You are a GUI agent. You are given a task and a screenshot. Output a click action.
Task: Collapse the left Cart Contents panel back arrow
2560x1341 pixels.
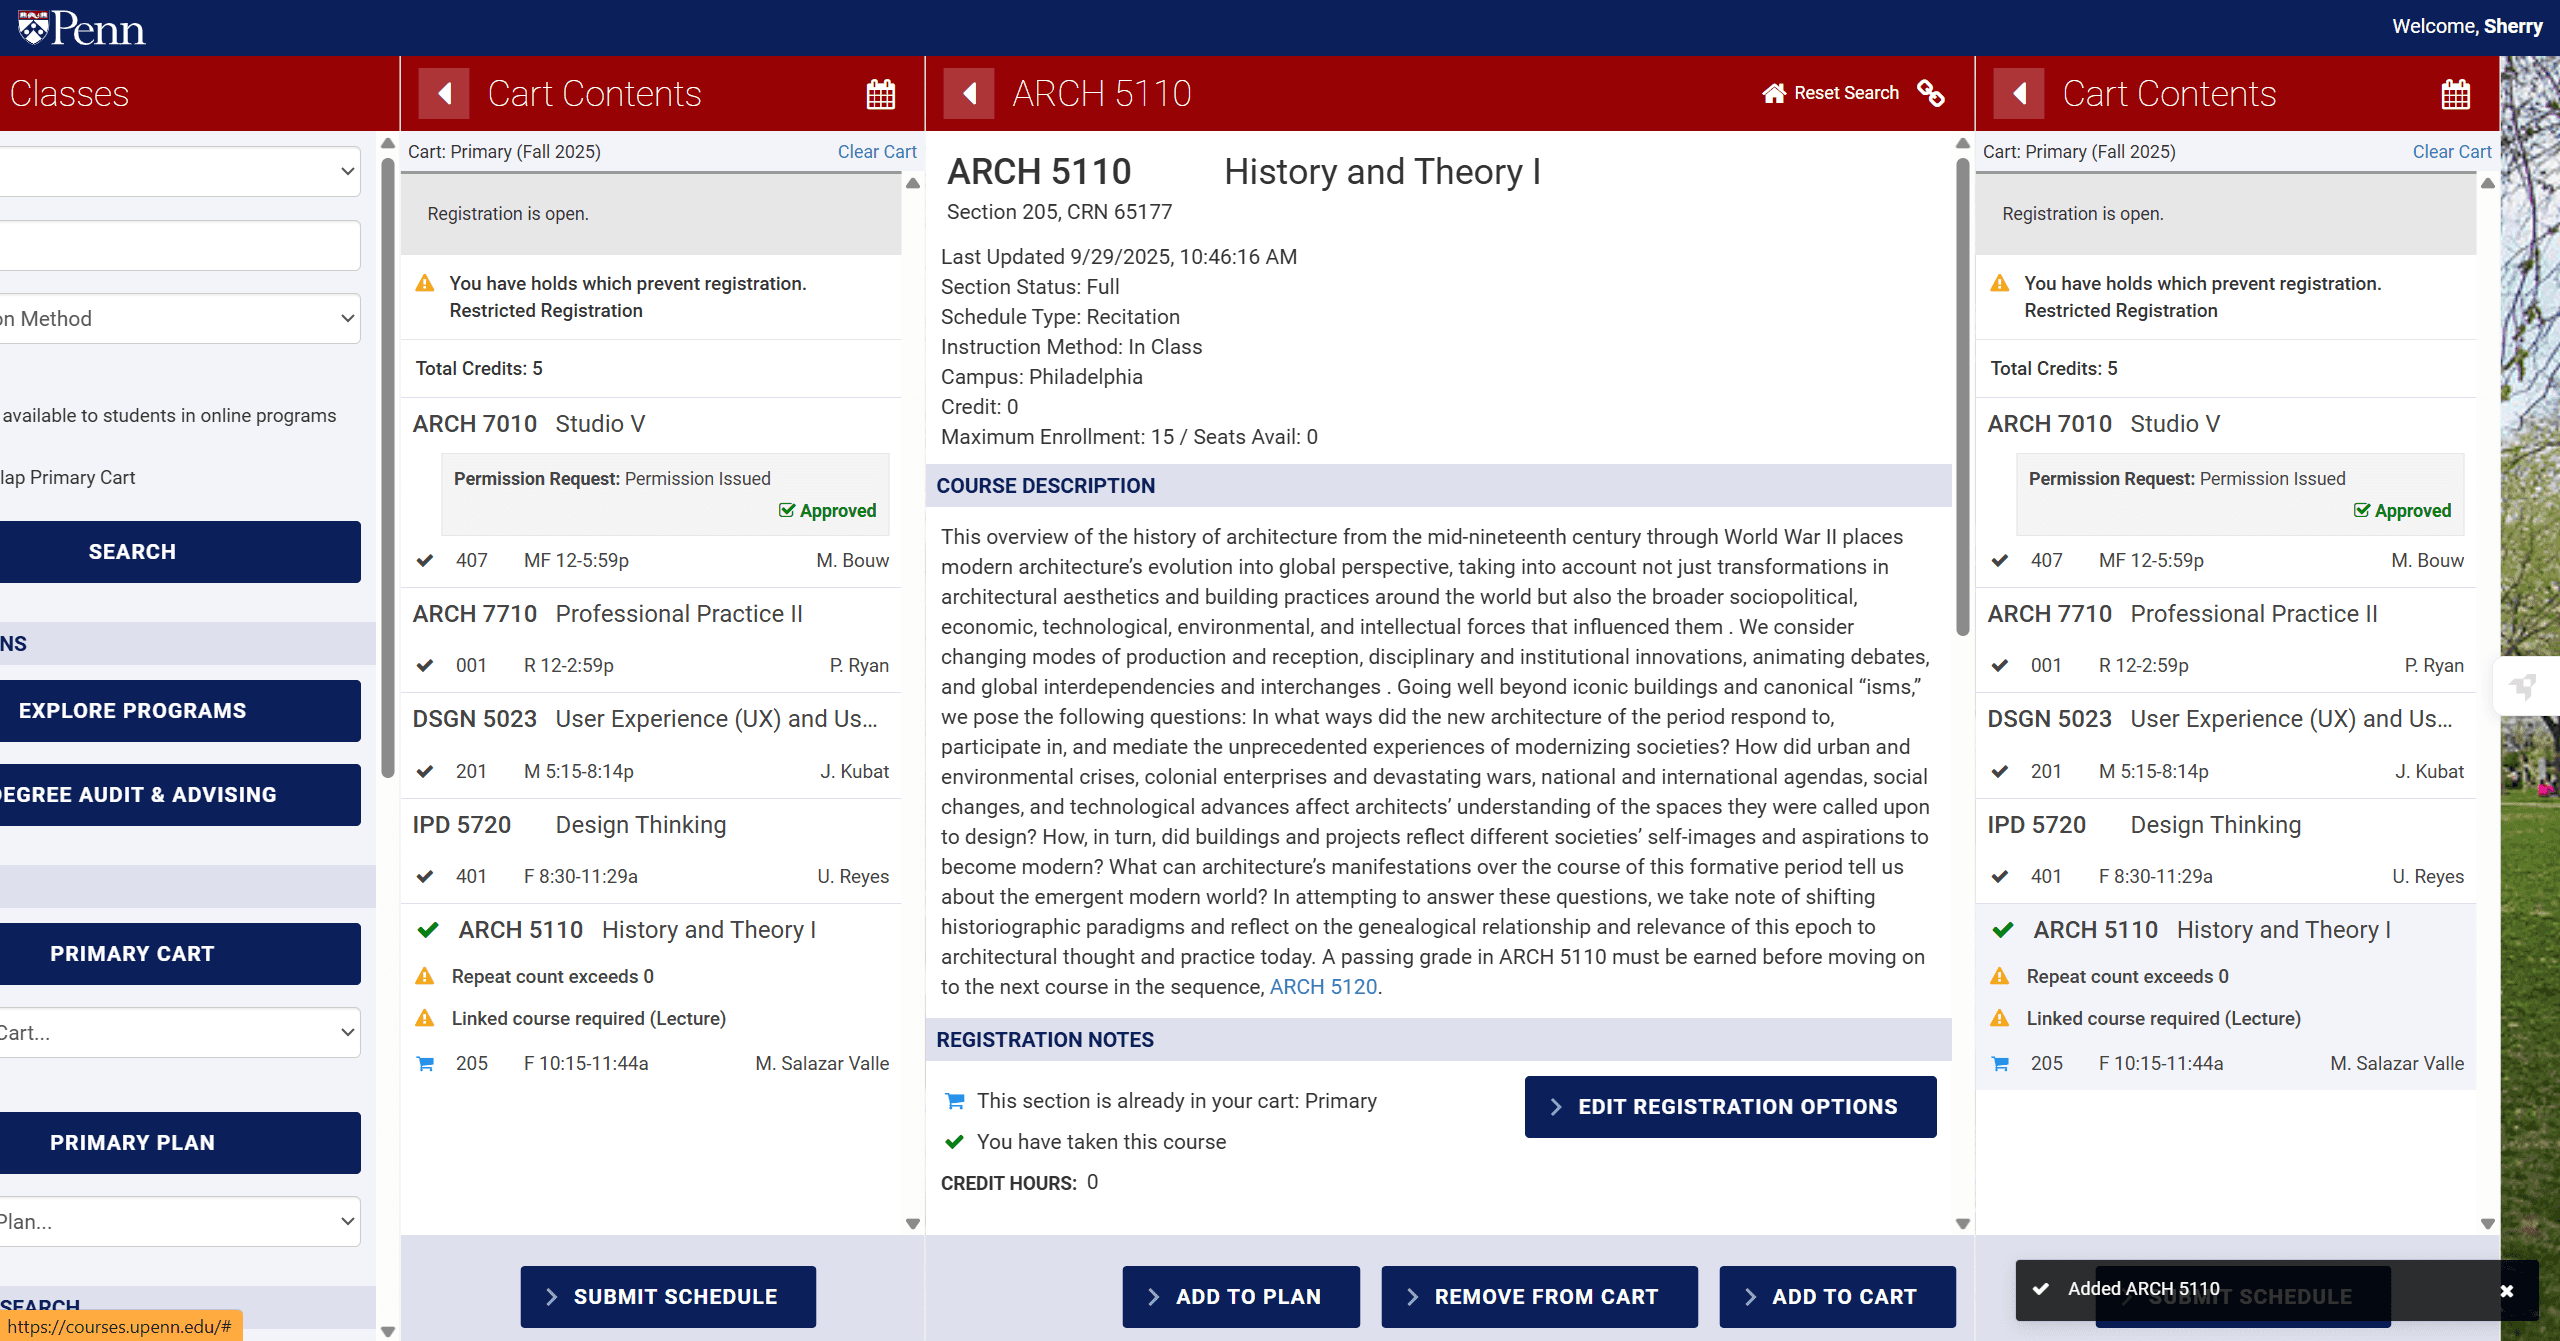click(444, 94)
